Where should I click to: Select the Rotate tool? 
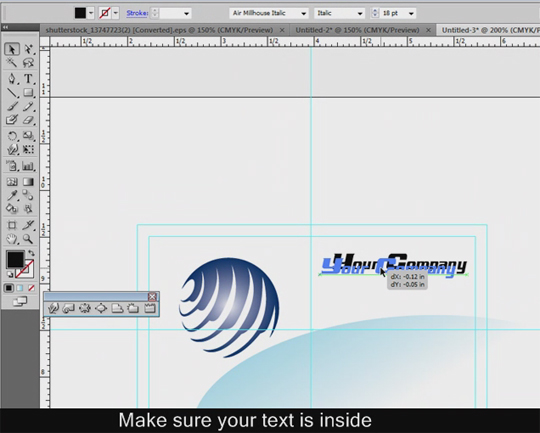[x=12, y=136]
